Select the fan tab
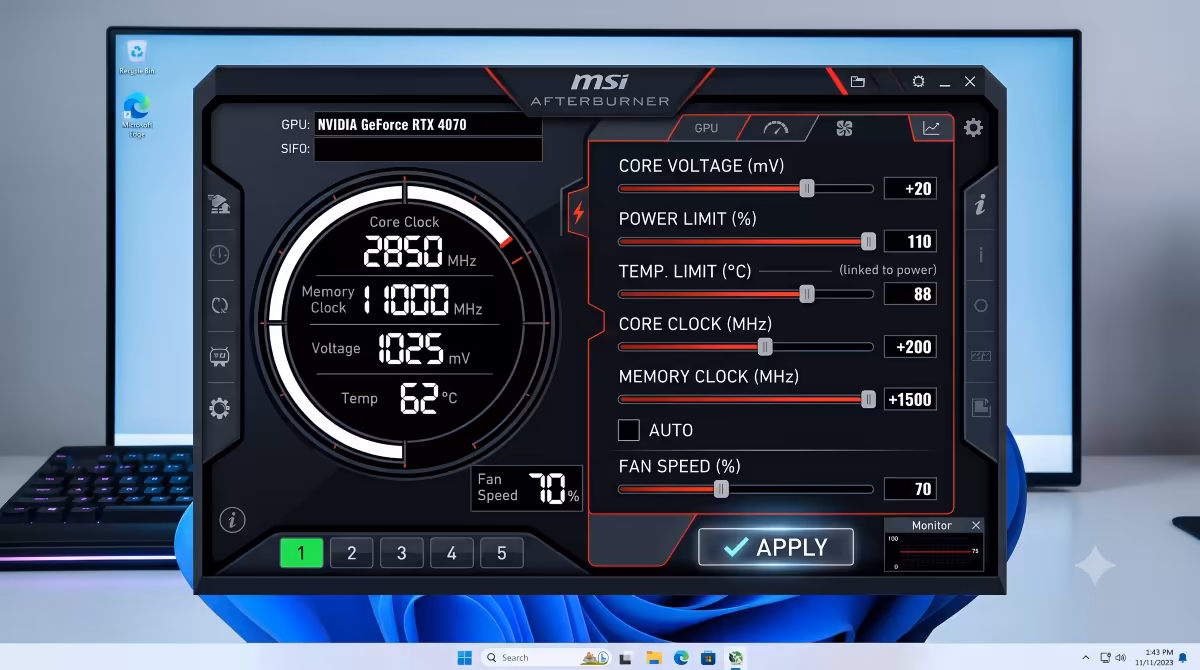 click(844, 128)
